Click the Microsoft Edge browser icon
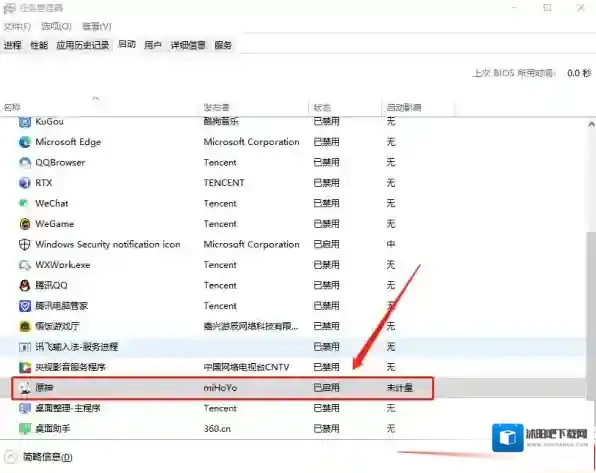The image size is (596, 473). (x=25, y=142)
